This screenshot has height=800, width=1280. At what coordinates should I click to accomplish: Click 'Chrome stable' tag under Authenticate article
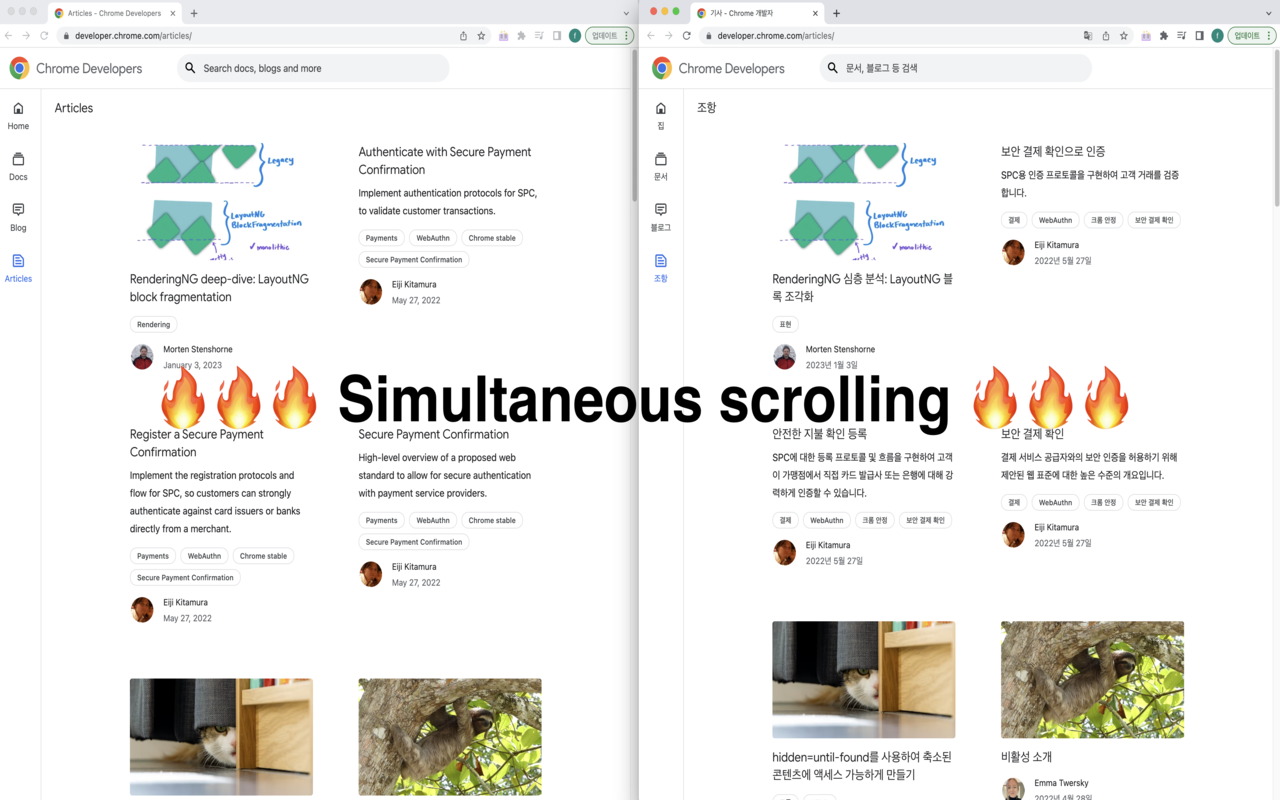pos(492,238)
